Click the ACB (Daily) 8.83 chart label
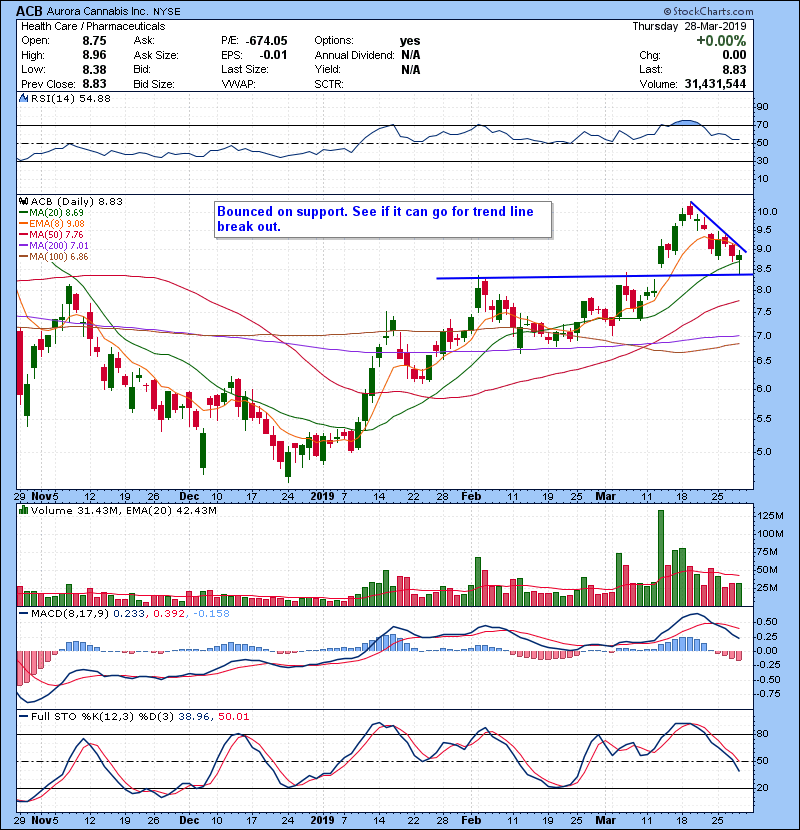800x830 pixels. pos(77,202)
